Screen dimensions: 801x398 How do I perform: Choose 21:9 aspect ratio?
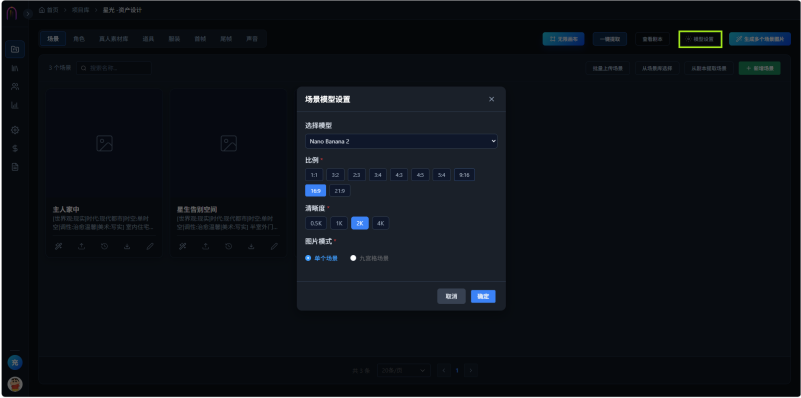click(x=340, y=191)
